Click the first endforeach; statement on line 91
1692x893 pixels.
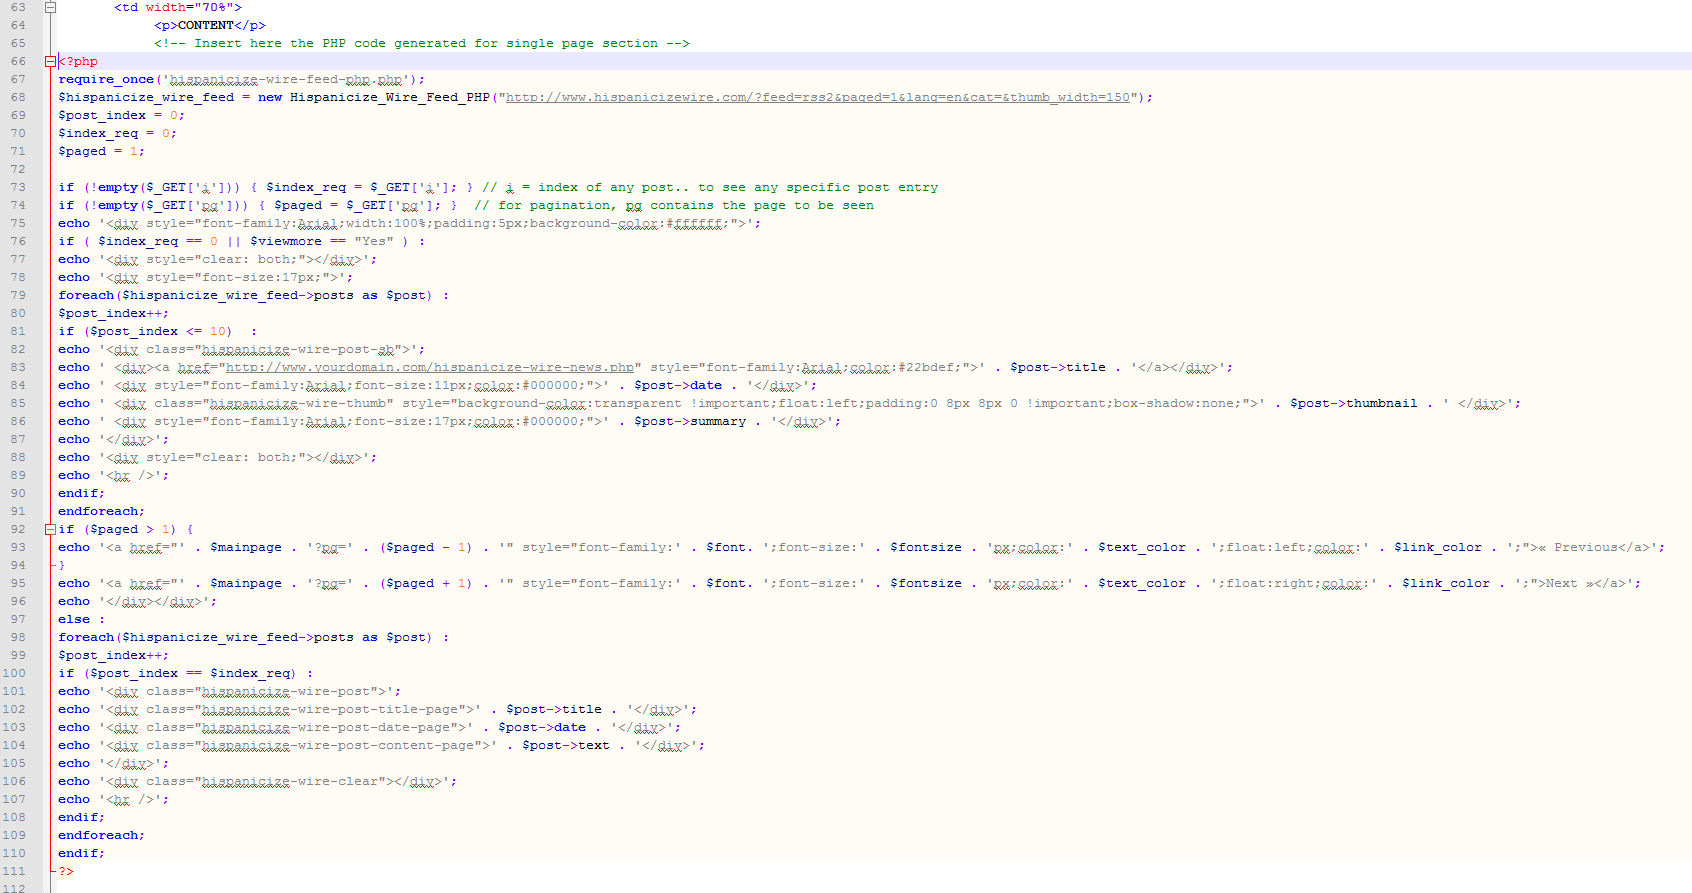click(x=101, y=511)
